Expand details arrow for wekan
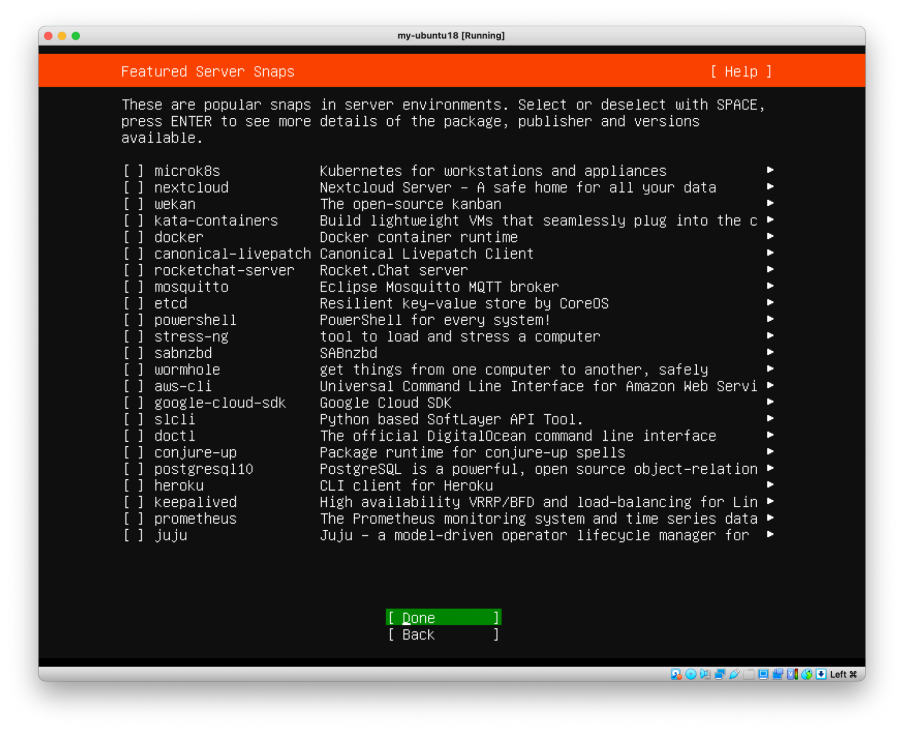Image resolution: width=903 pixels, height=730 pixels. click(770, 203)
